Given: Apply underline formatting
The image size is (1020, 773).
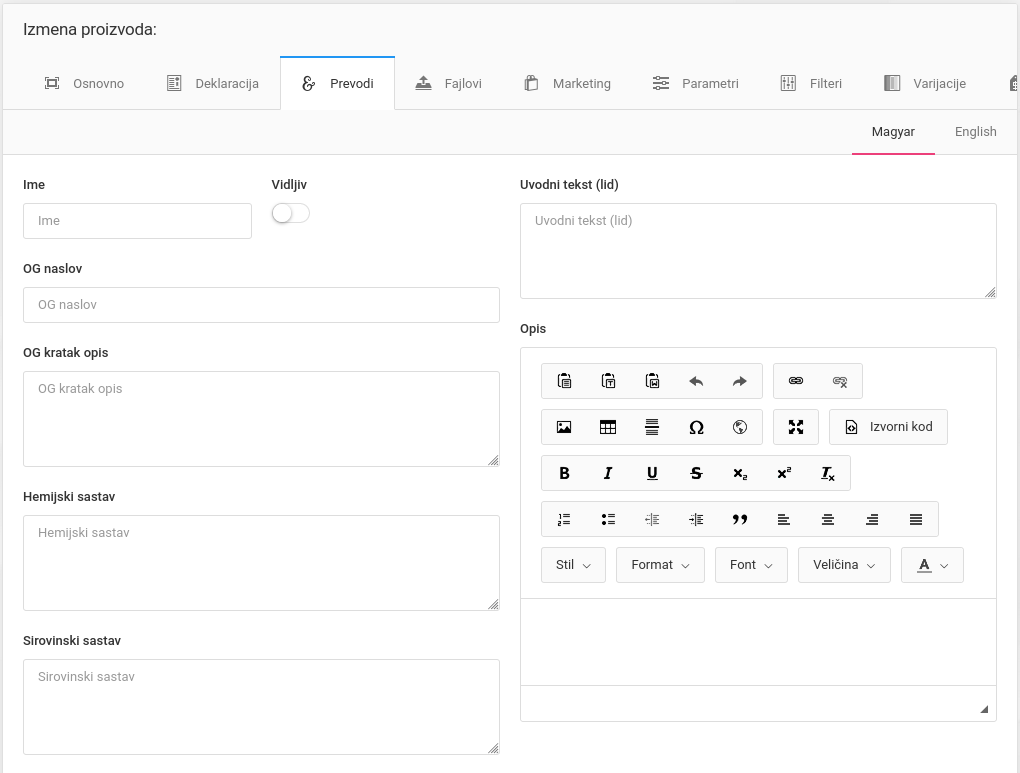Looking at the screenshot, I should coord(652,474).
